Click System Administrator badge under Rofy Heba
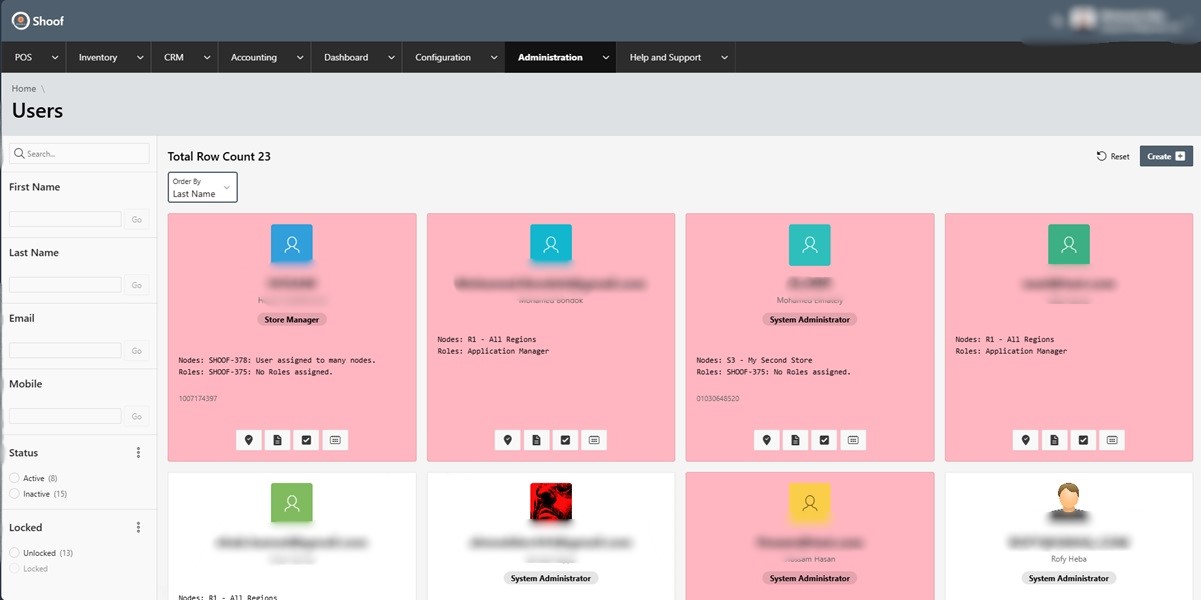 click(1069, 578)
